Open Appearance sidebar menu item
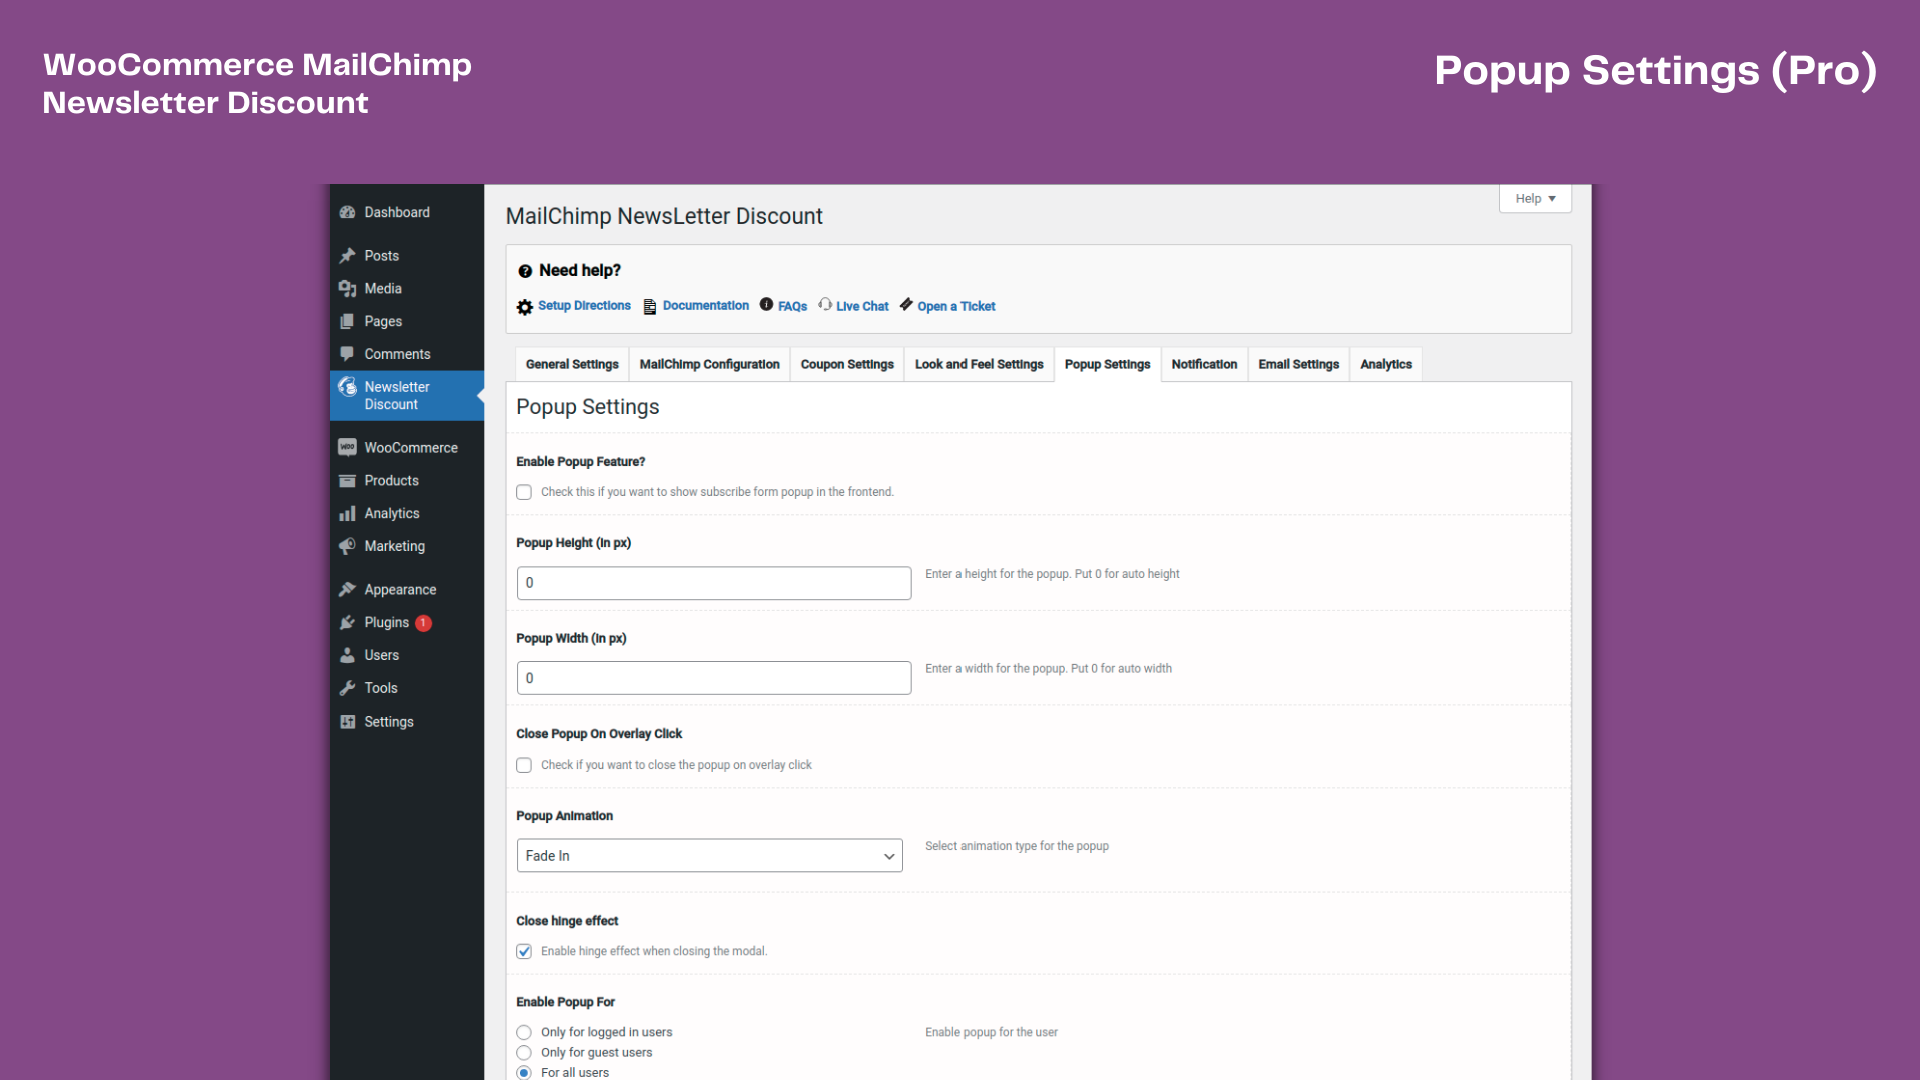Screen dimensions: 1920x1080 click(x=407, y=590)
